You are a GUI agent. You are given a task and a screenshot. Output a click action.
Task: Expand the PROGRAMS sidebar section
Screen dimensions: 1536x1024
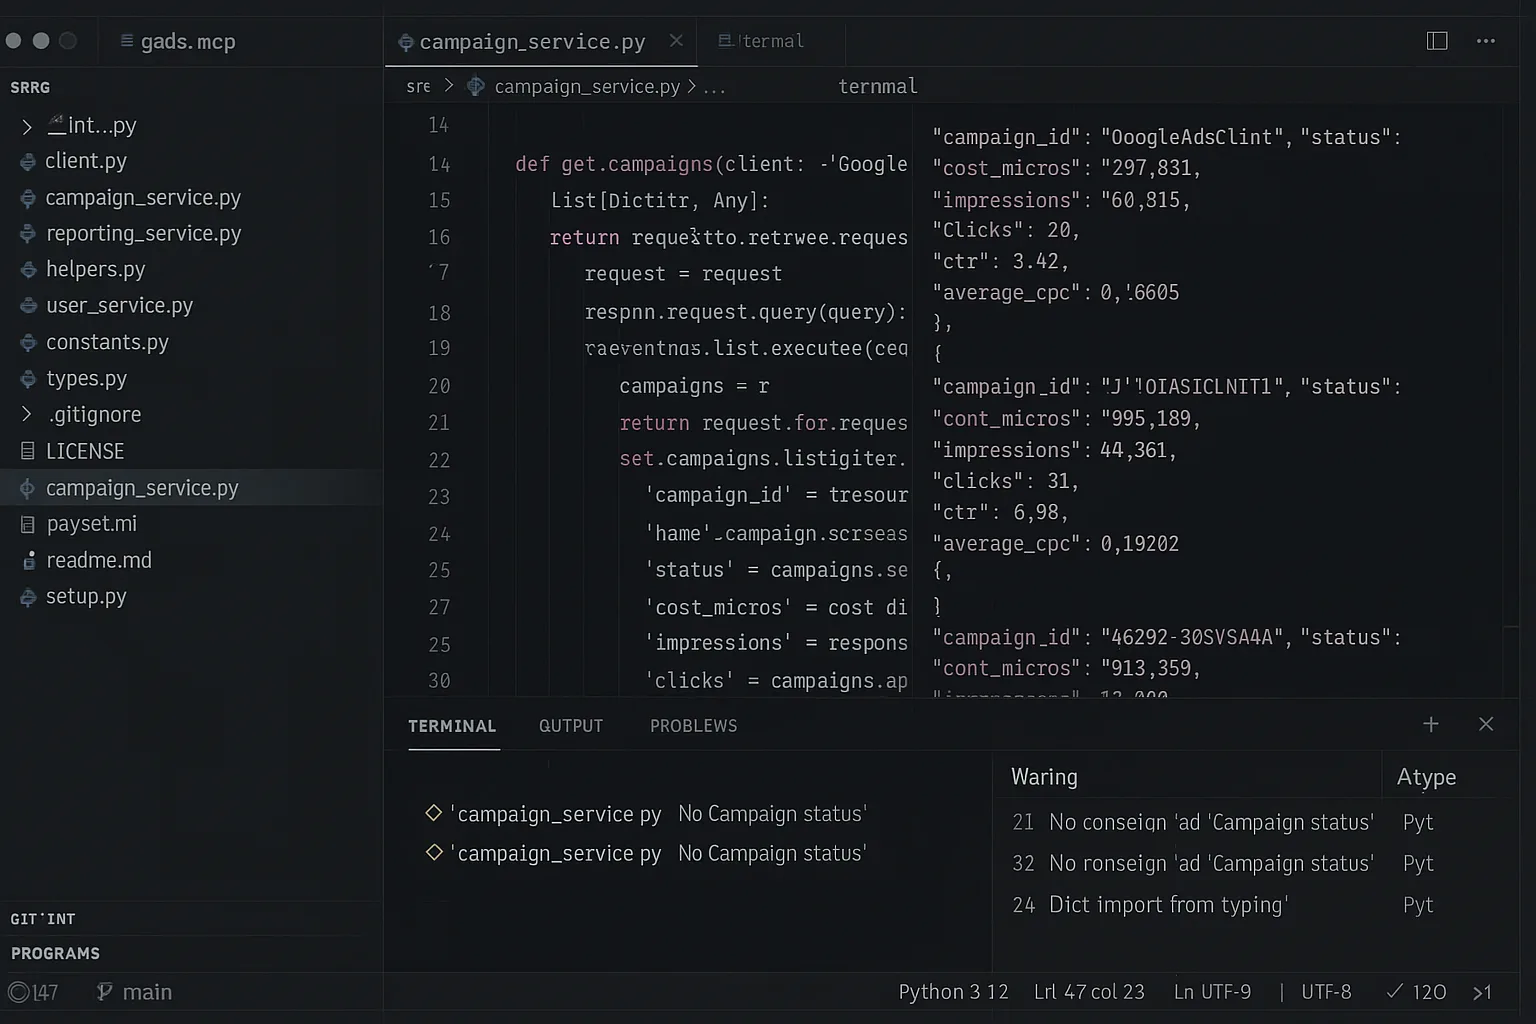coord(55,954)
